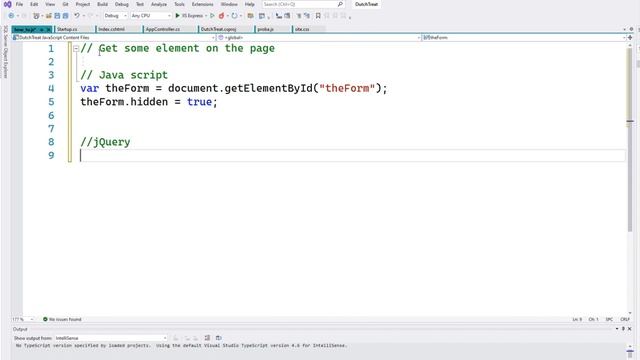
Task: Click the Undo arrow icon
Action: [77, 16]
